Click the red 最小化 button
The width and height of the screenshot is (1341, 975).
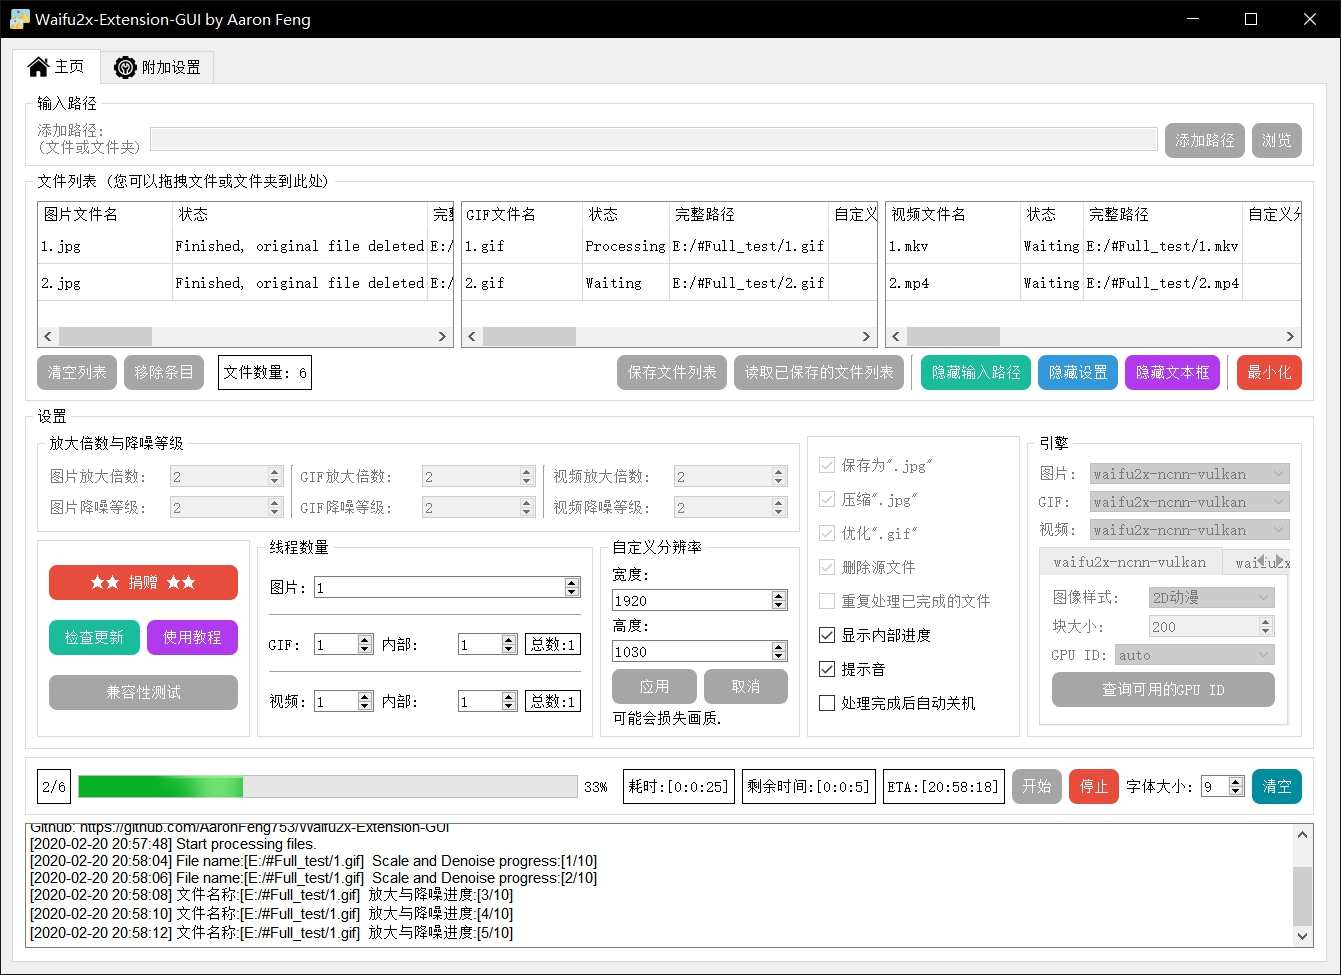[1269, 373]
